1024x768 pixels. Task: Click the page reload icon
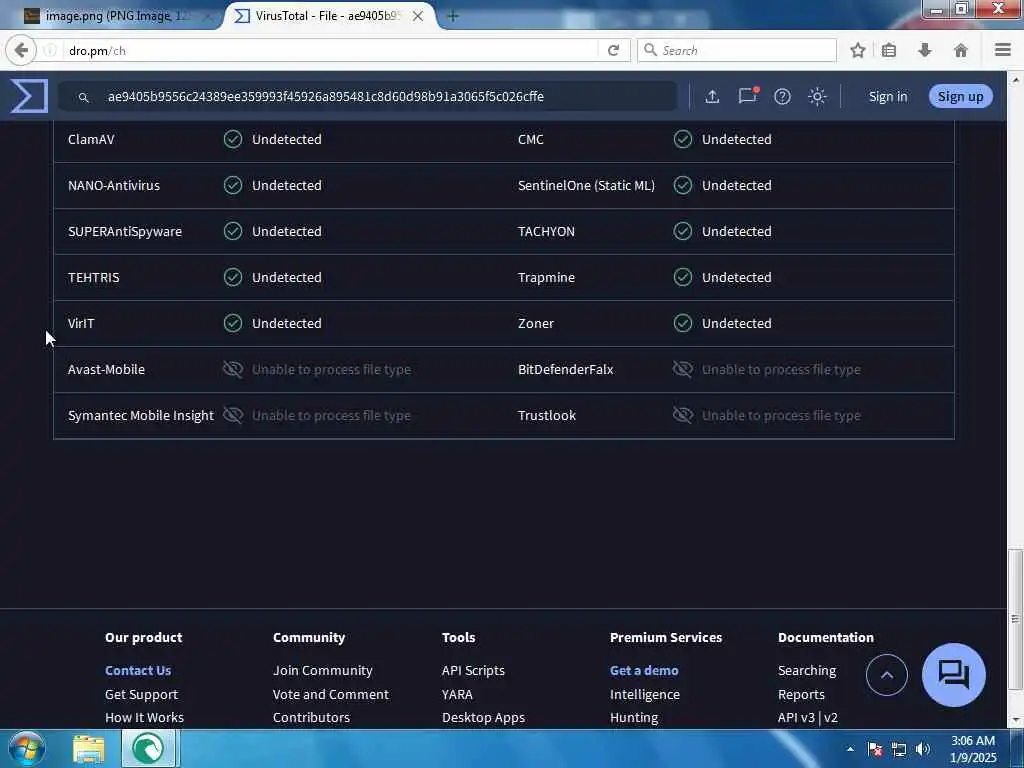pos(613,50)
